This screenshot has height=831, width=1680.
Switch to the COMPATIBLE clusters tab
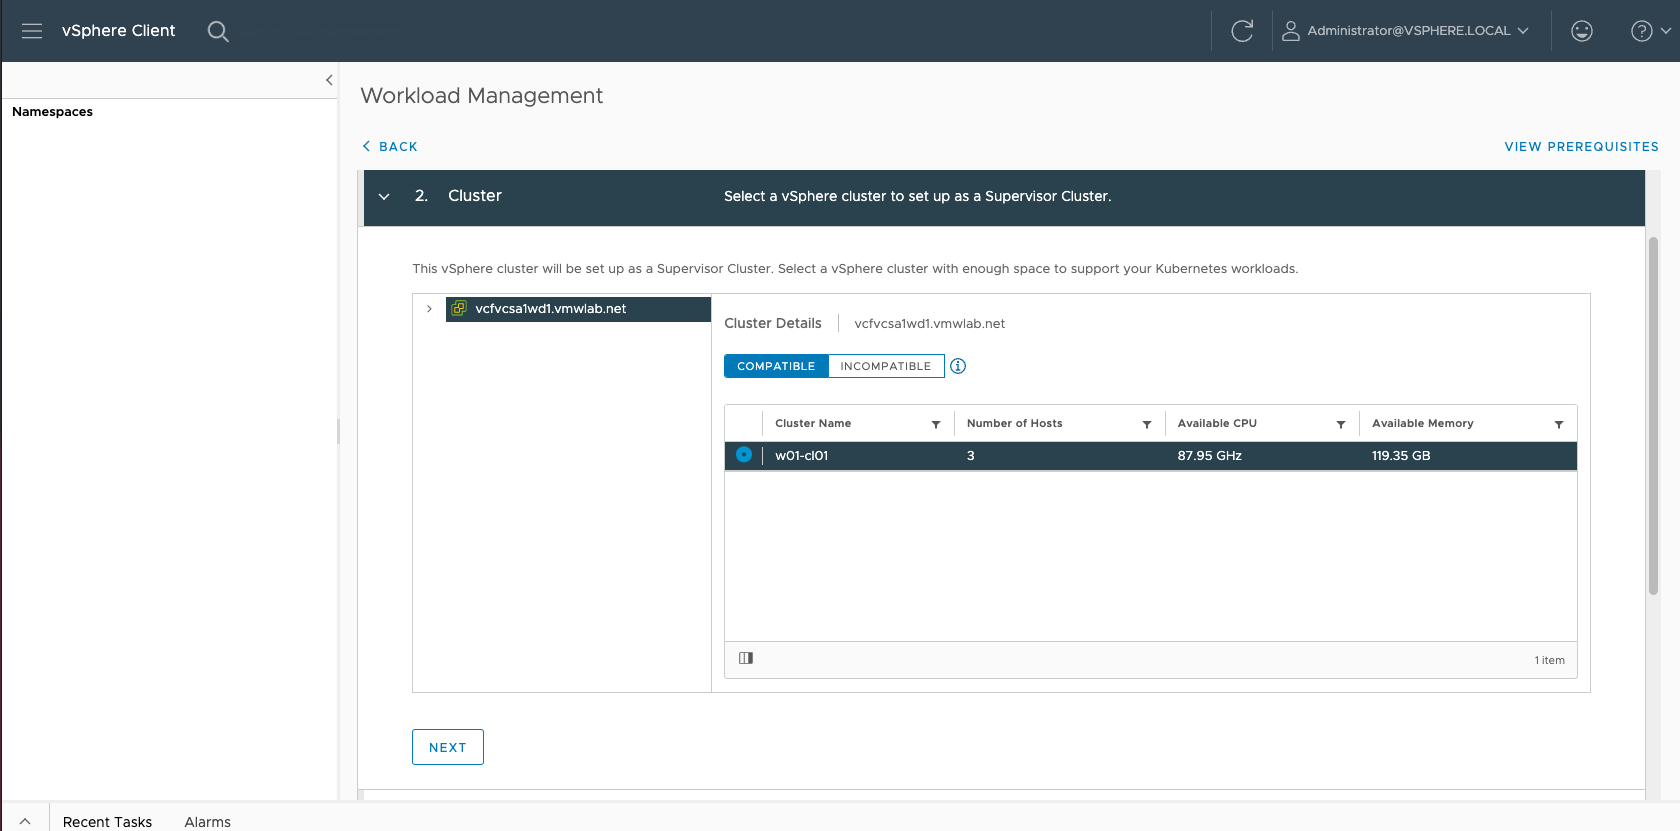coord(776,366)
